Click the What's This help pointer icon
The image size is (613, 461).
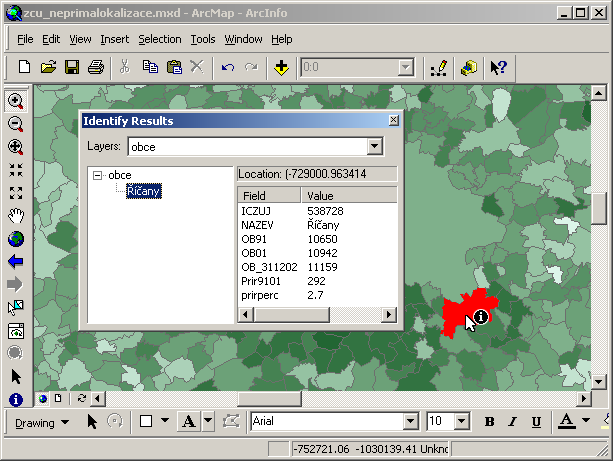tap(499, 68)
